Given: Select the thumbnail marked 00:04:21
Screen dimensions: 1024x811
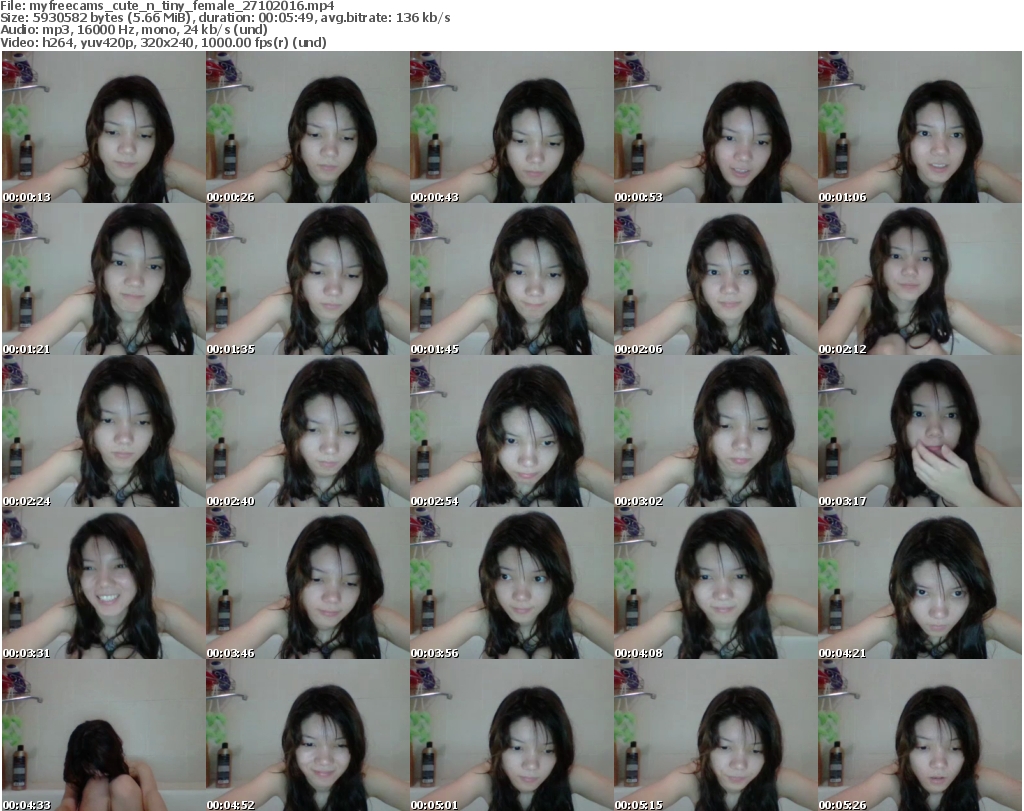Looking at the screenshot, I should point(920,584).
